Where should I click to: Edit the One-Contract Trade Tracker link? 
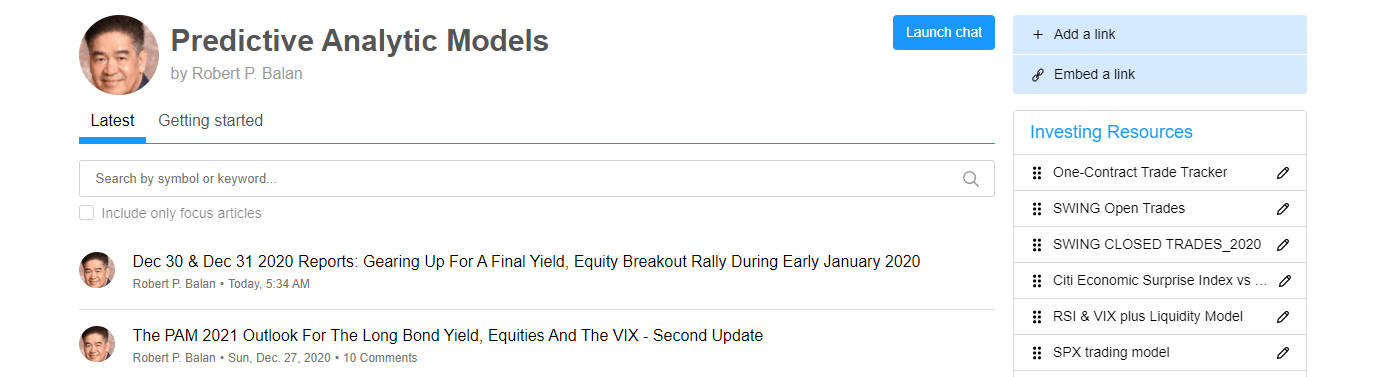pyautogui.click(x=1283, y=173)
